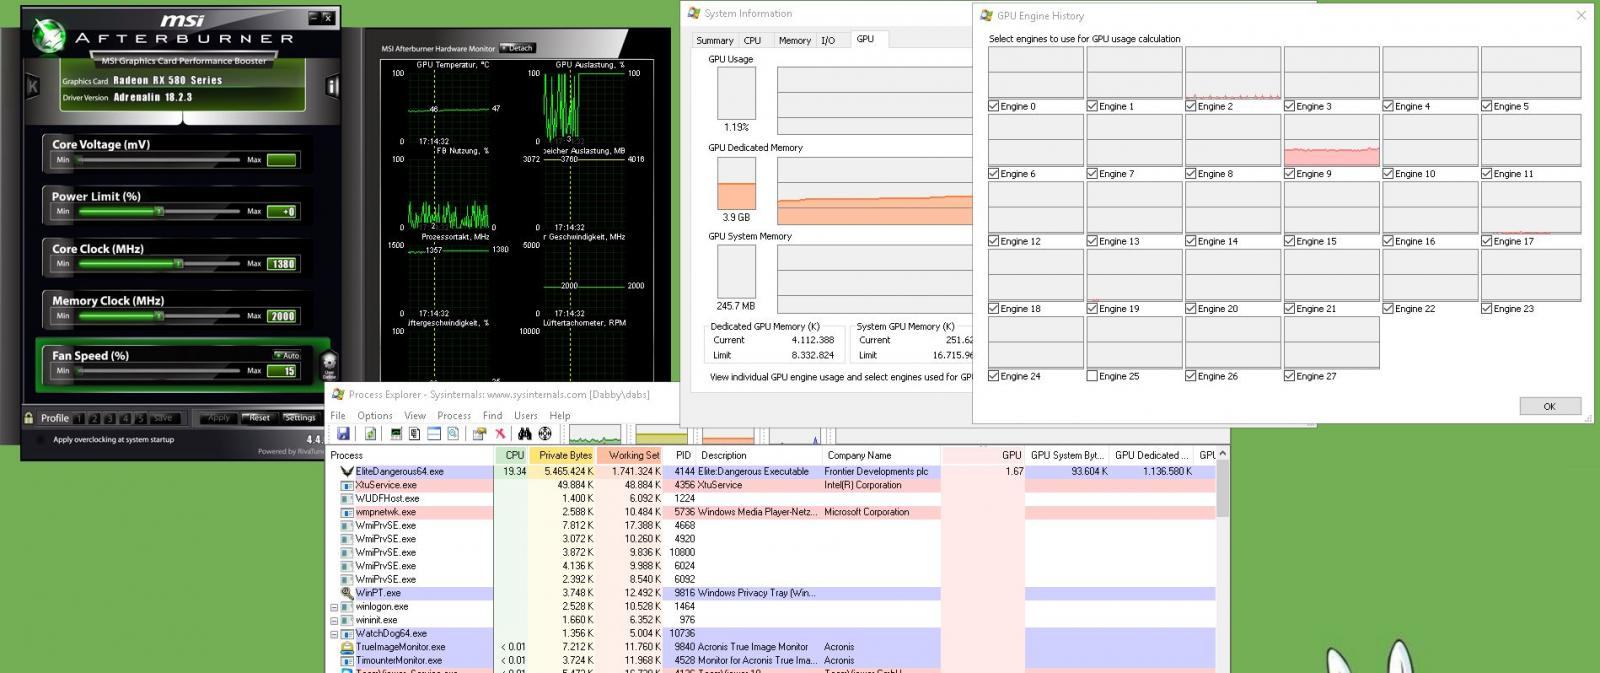
Task: Uncheck the Engine 9 checkbox
Action: pos(1290,174)
